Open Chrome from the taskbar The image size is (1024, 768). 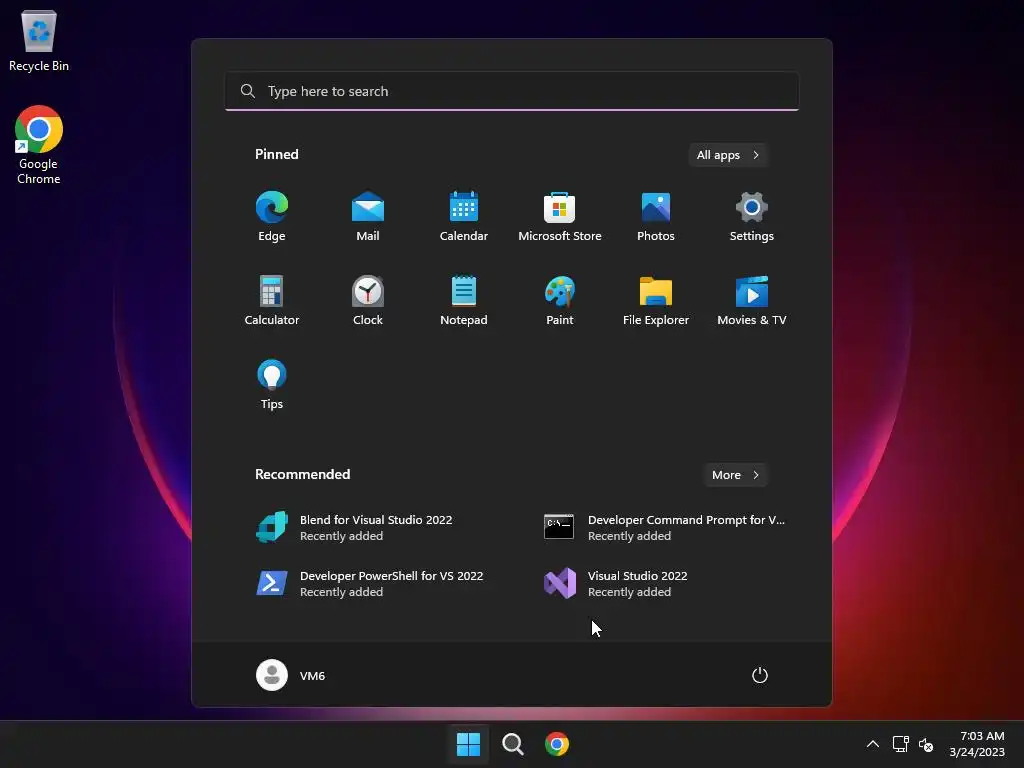(x=556, y=744)
